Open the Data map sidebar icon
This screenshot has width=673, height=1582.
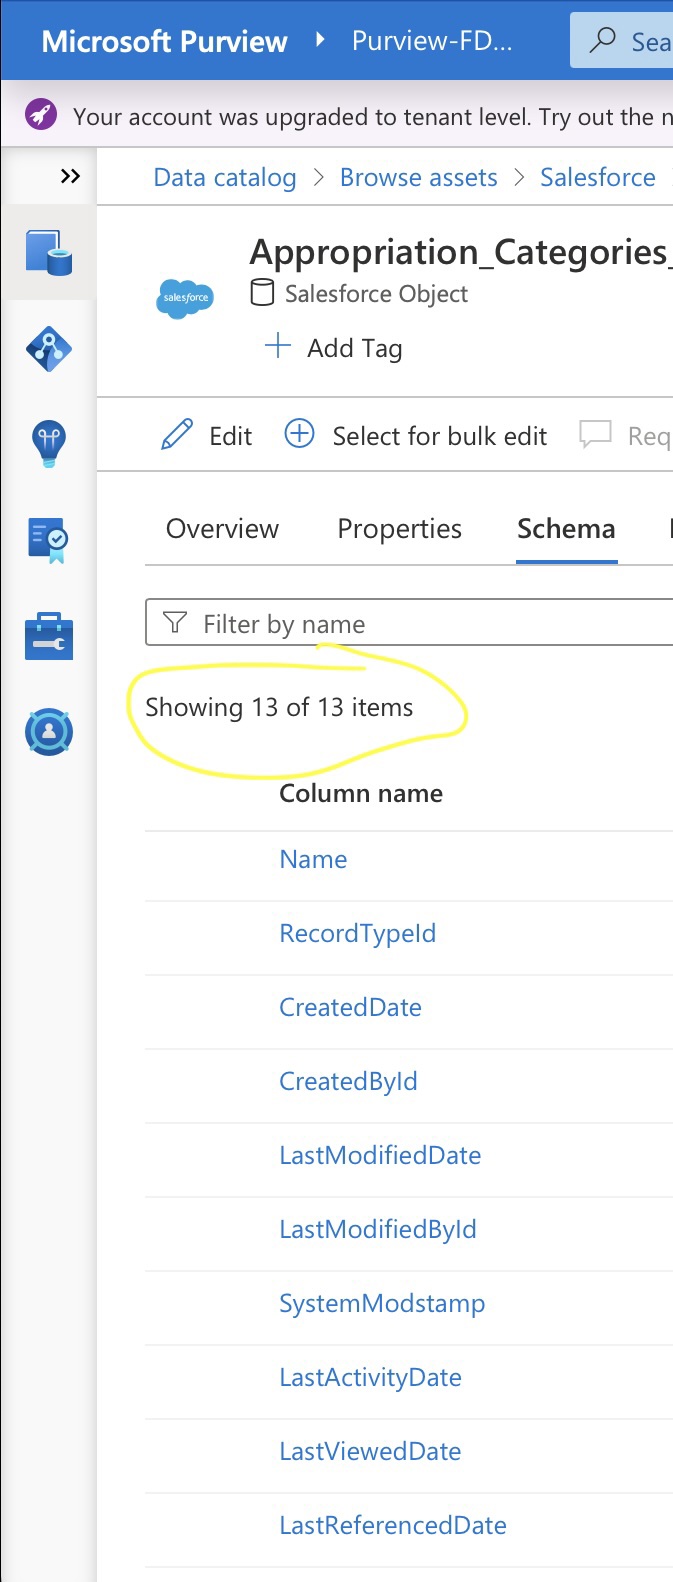[x=49, y=349]
